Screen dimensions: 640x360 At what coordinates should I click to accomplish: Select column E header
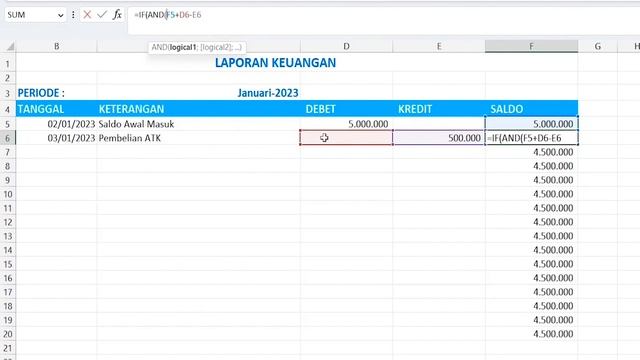pyautogui.click(x=439, y=46)
